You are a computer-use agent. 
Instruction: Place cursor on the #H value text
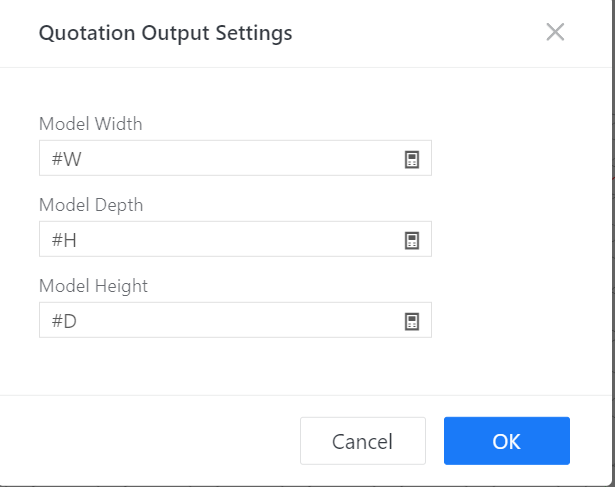pos(63,240)
